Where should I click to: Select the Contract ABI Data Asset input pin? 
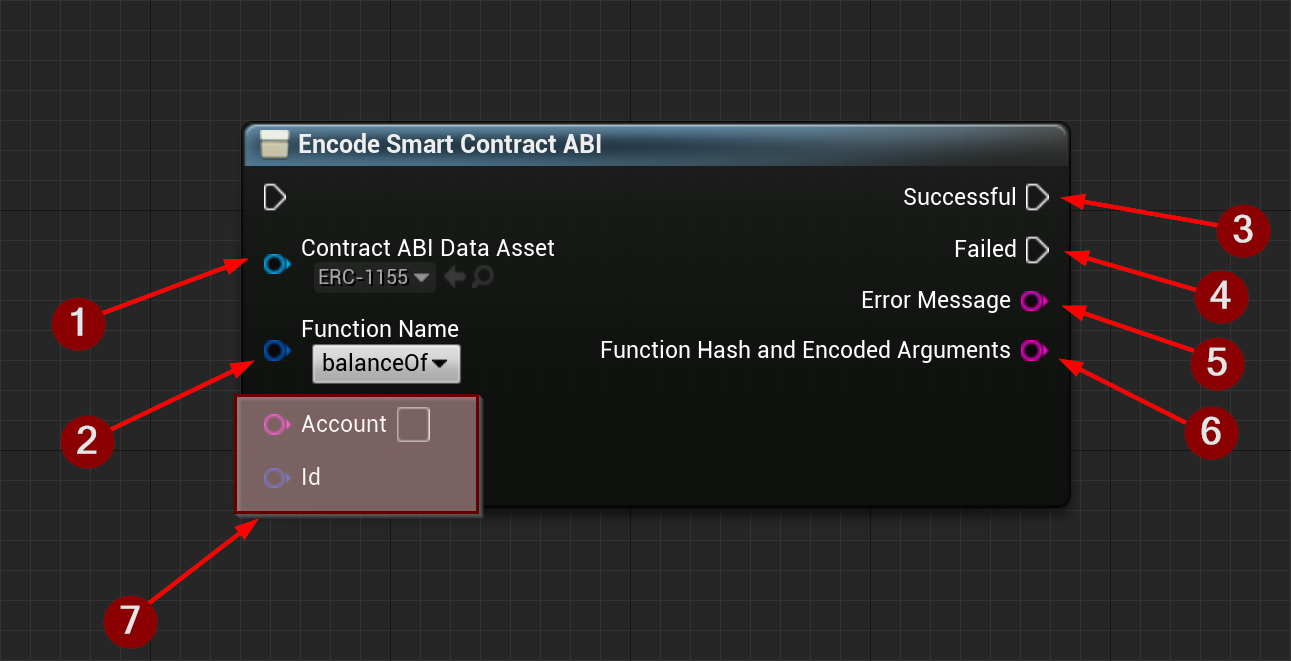(x=276, y=264)
